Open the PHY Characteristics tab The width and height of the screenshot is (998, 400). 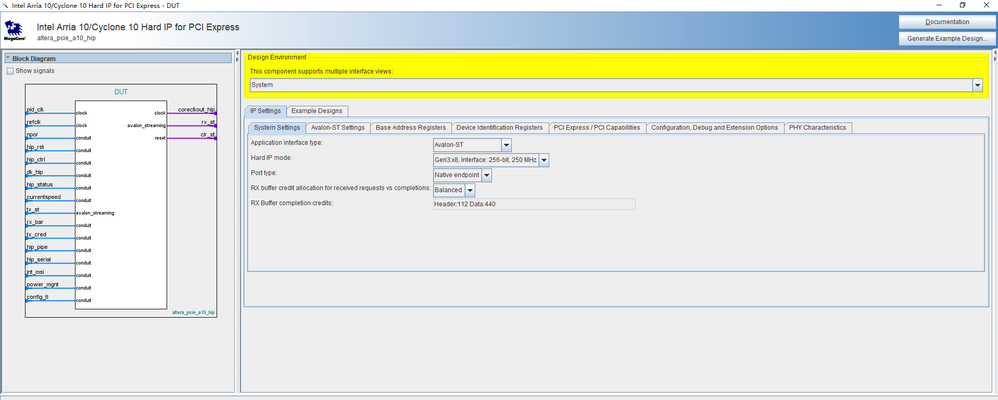click(x=818, y=127)
